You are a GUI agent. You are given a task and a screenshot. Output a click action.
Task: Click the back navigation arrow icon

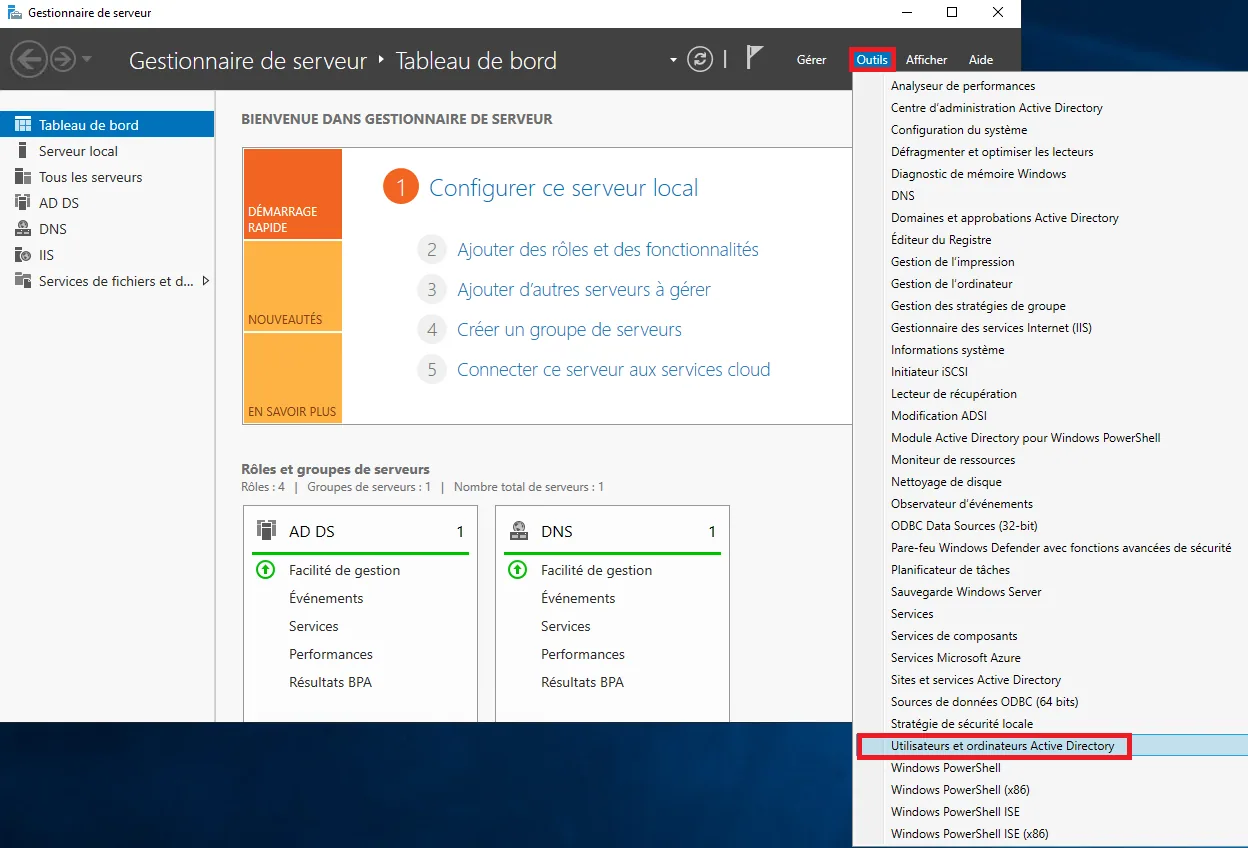pyautogui.click(x=28, y=59)
